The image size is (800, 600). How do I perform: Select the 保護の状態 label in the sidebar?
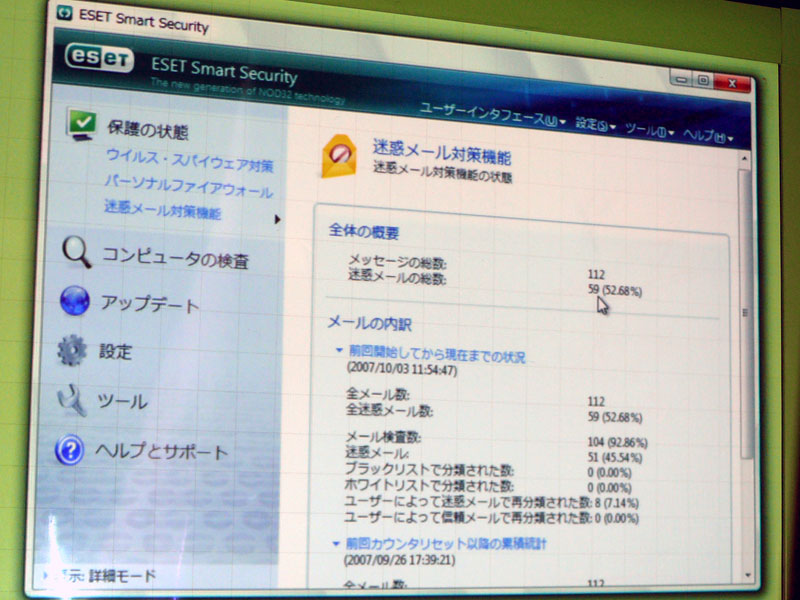[148, 130]
